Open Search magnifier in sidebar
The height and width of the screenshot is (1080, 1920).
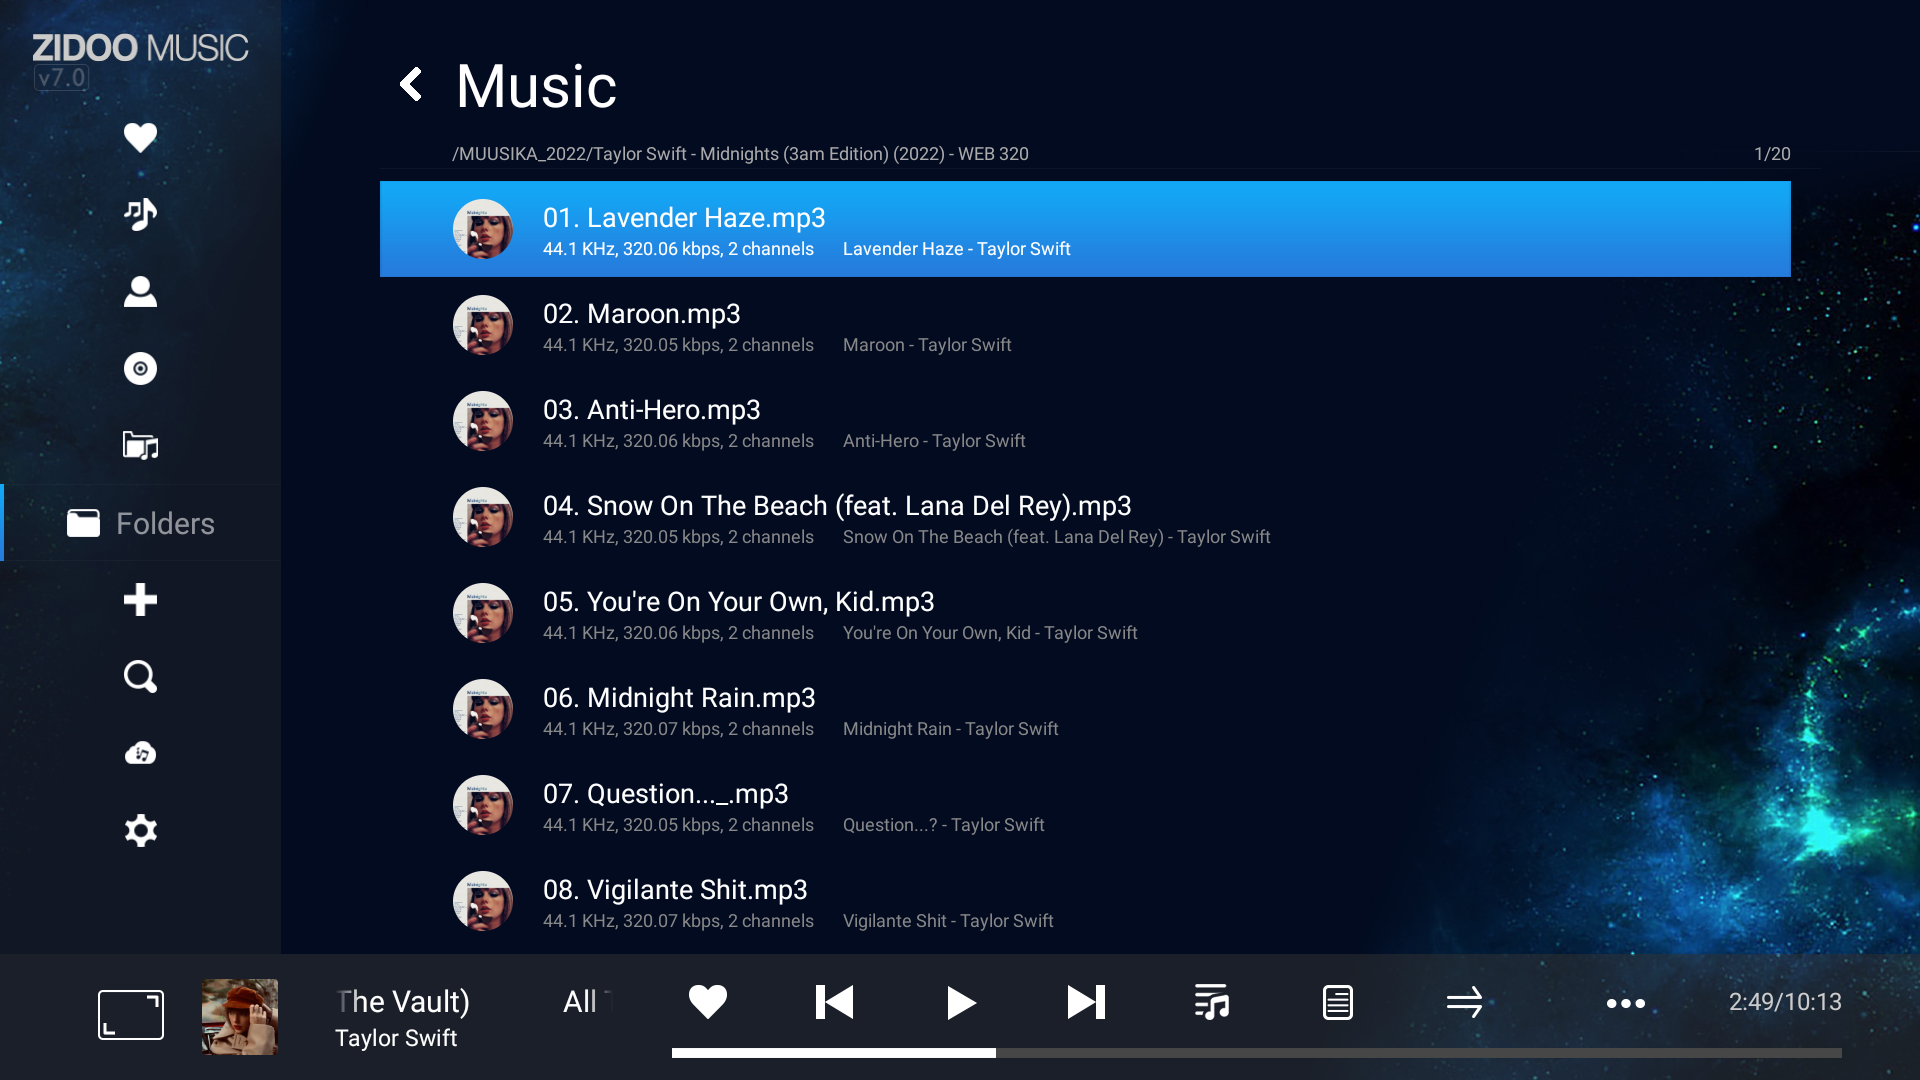[140, 677]
